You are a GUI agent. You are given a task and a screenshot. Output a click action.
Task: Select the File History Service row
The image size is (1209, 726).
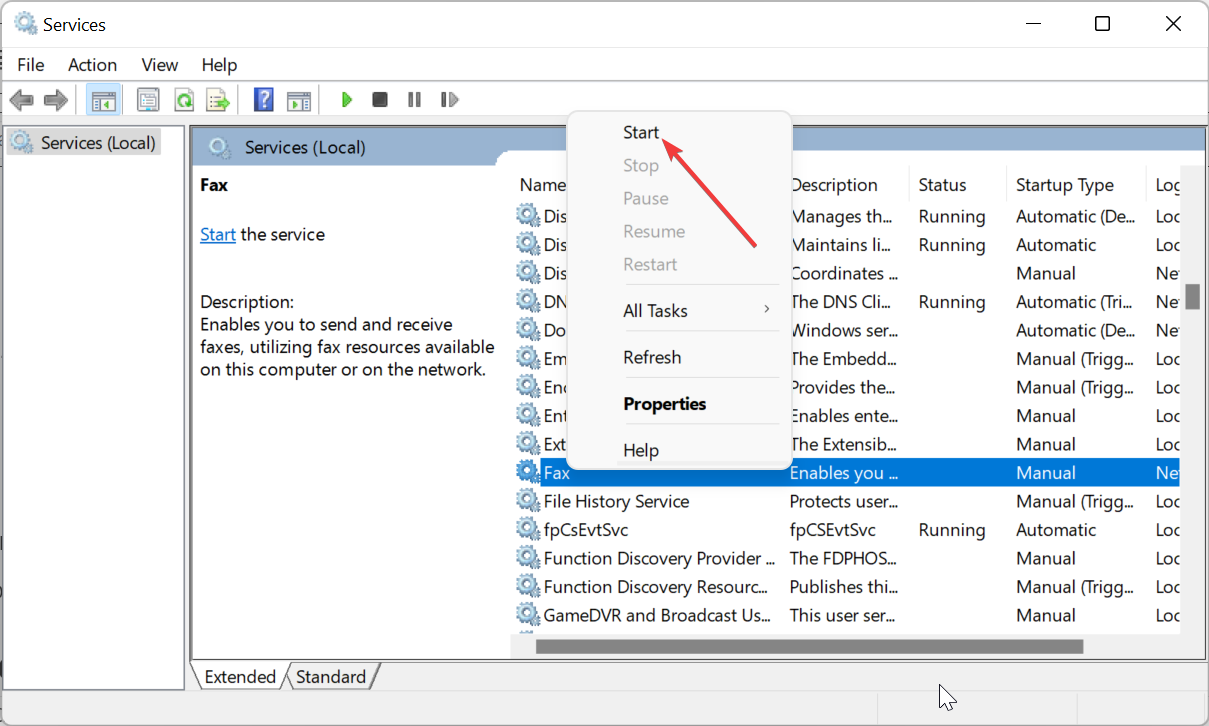pos(847,501)
